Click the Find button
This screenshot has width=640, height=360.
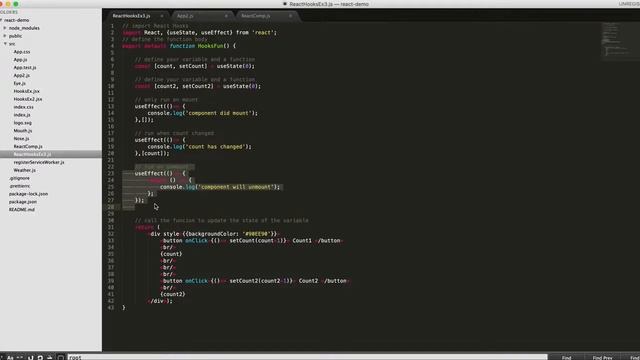pos(566,358)
